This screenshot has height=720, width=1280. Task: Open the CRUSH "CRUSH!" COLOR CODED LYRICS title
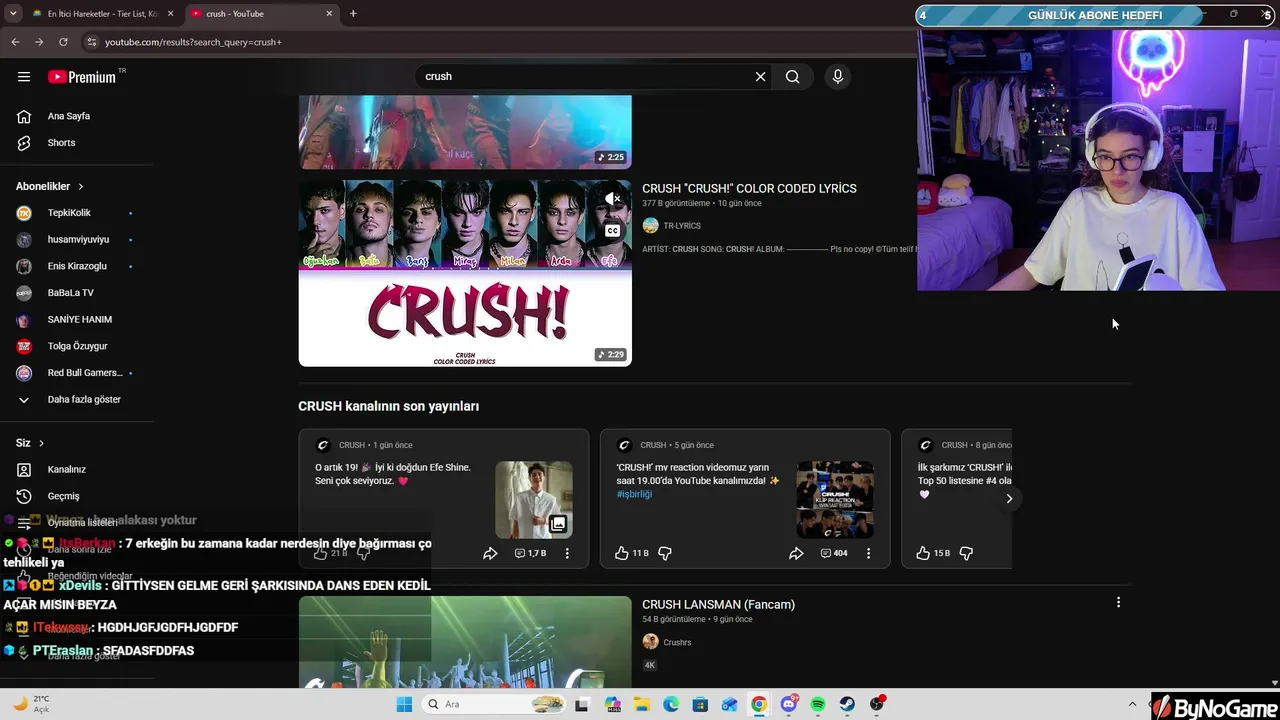click(x=749, y=188)
